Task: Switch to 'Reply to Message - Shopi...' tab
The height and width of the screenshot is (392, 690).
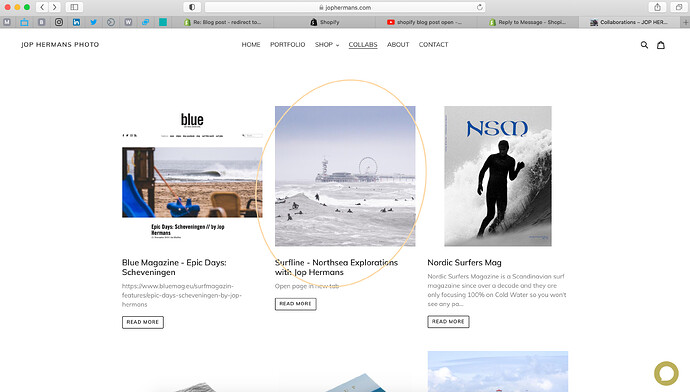Action: 528,22
